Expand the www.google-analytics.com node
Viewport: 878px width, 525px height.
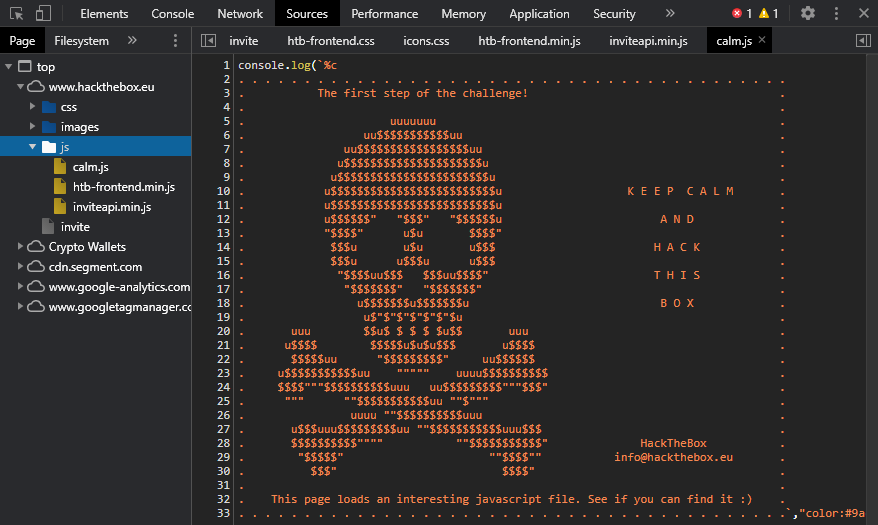pos(20,287)
